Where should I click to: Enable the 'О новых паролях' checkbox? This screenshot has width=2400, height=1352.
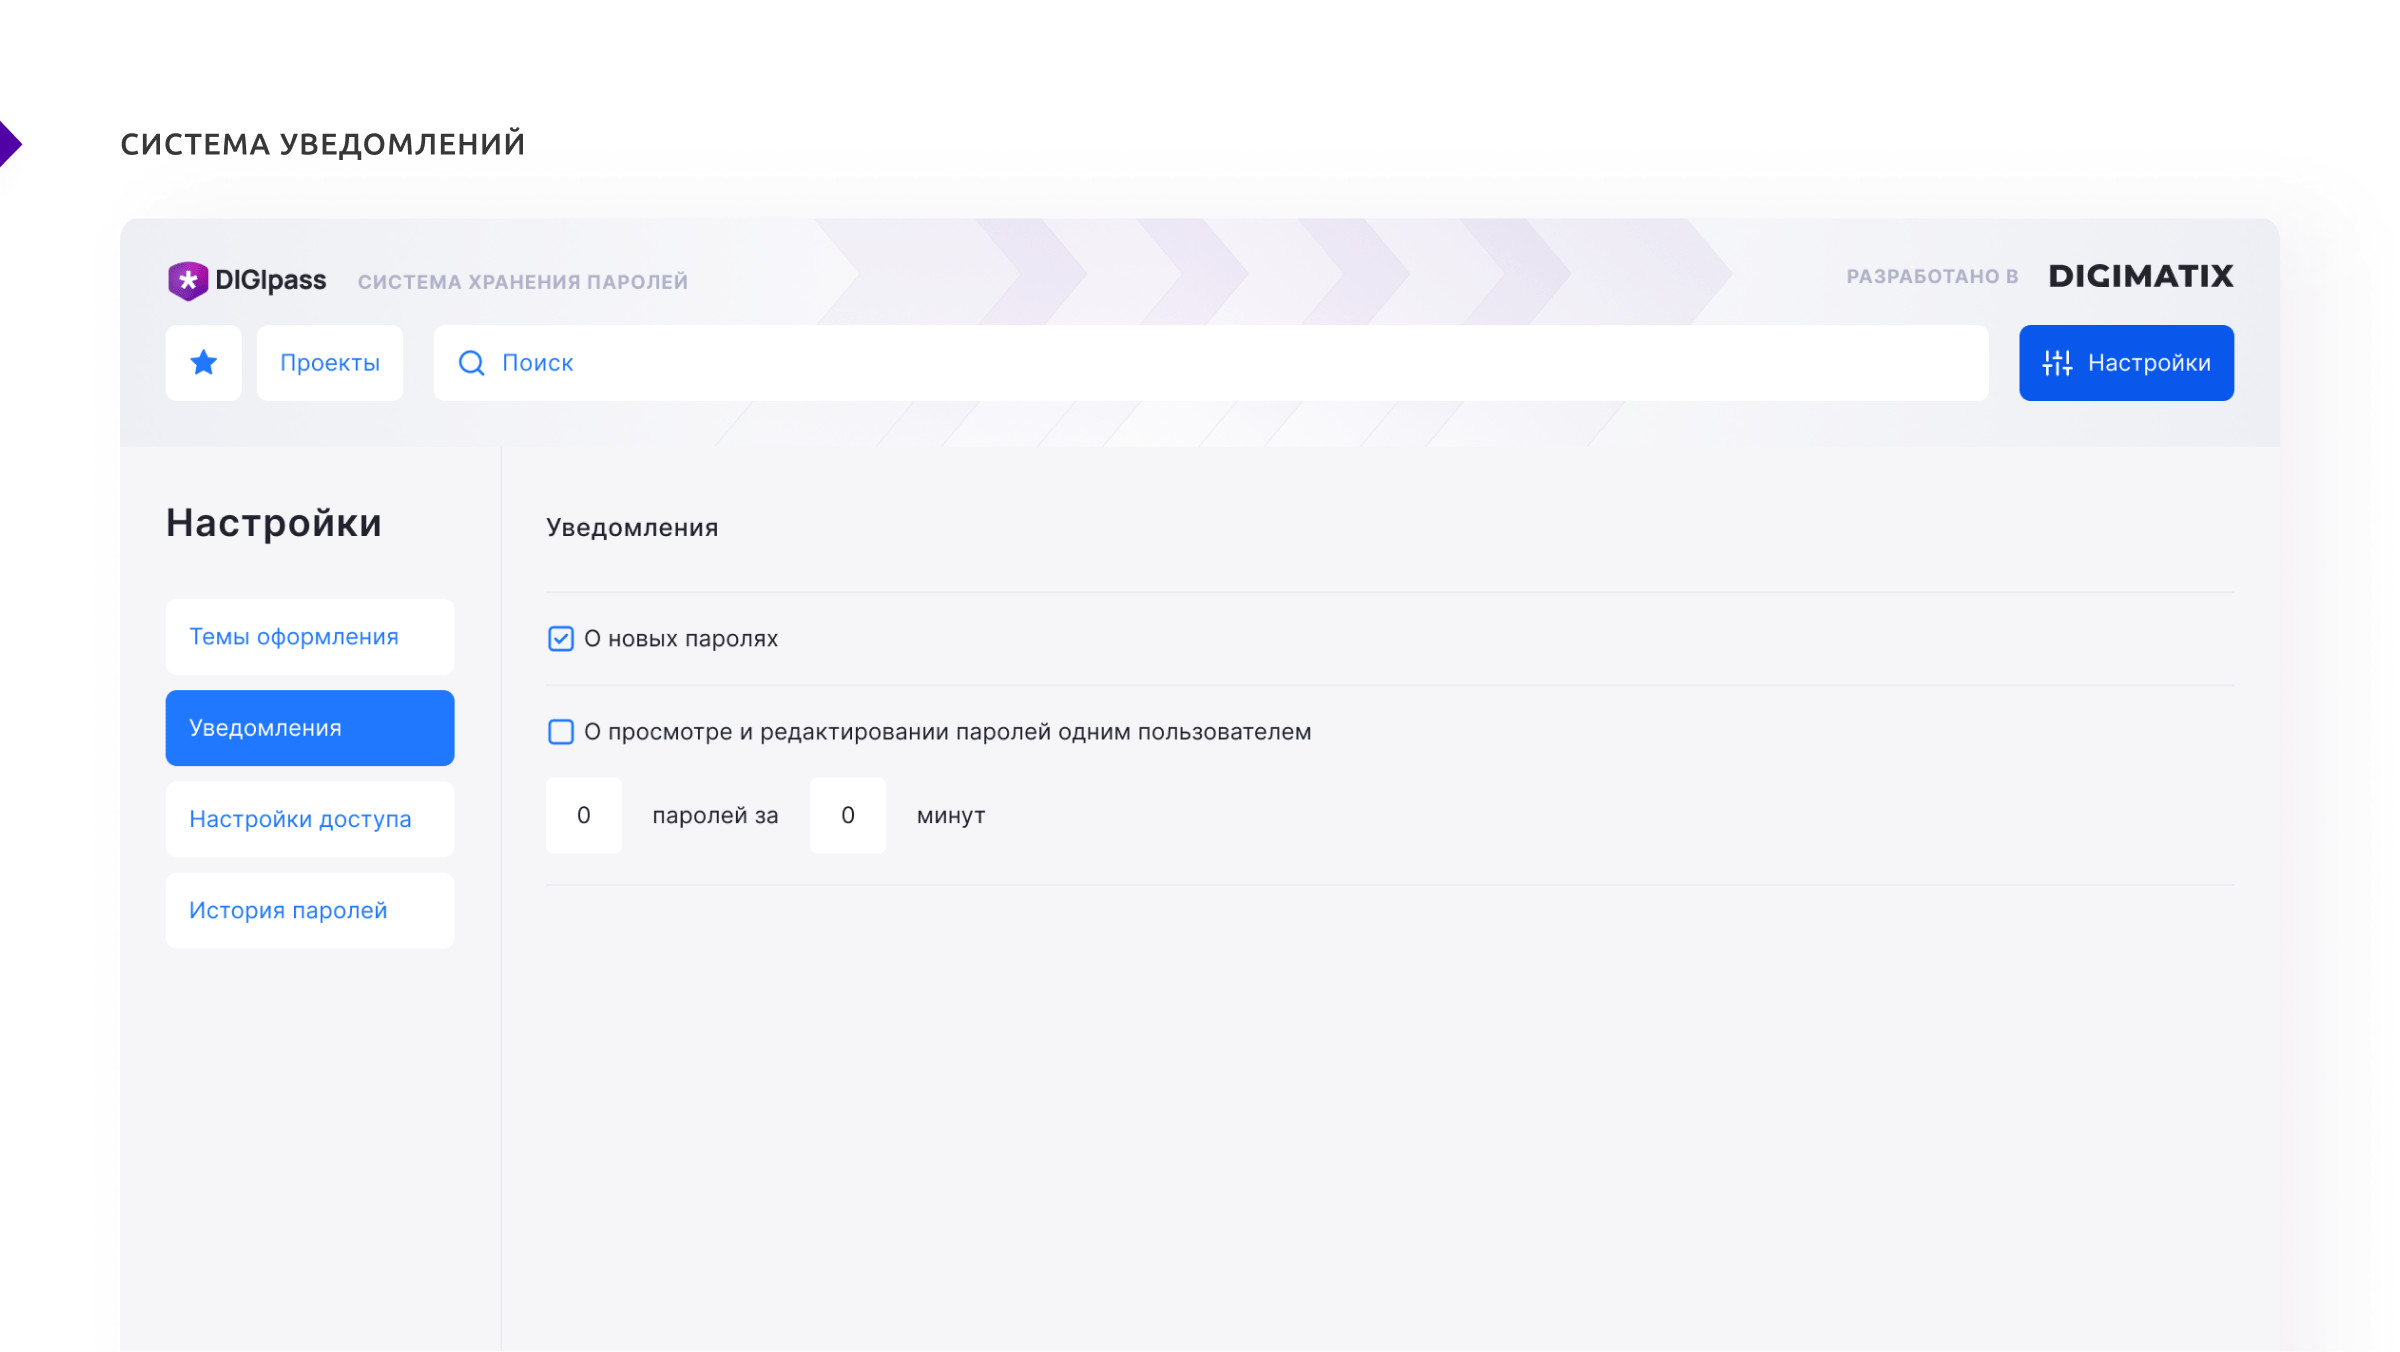(x=561, y=638)
